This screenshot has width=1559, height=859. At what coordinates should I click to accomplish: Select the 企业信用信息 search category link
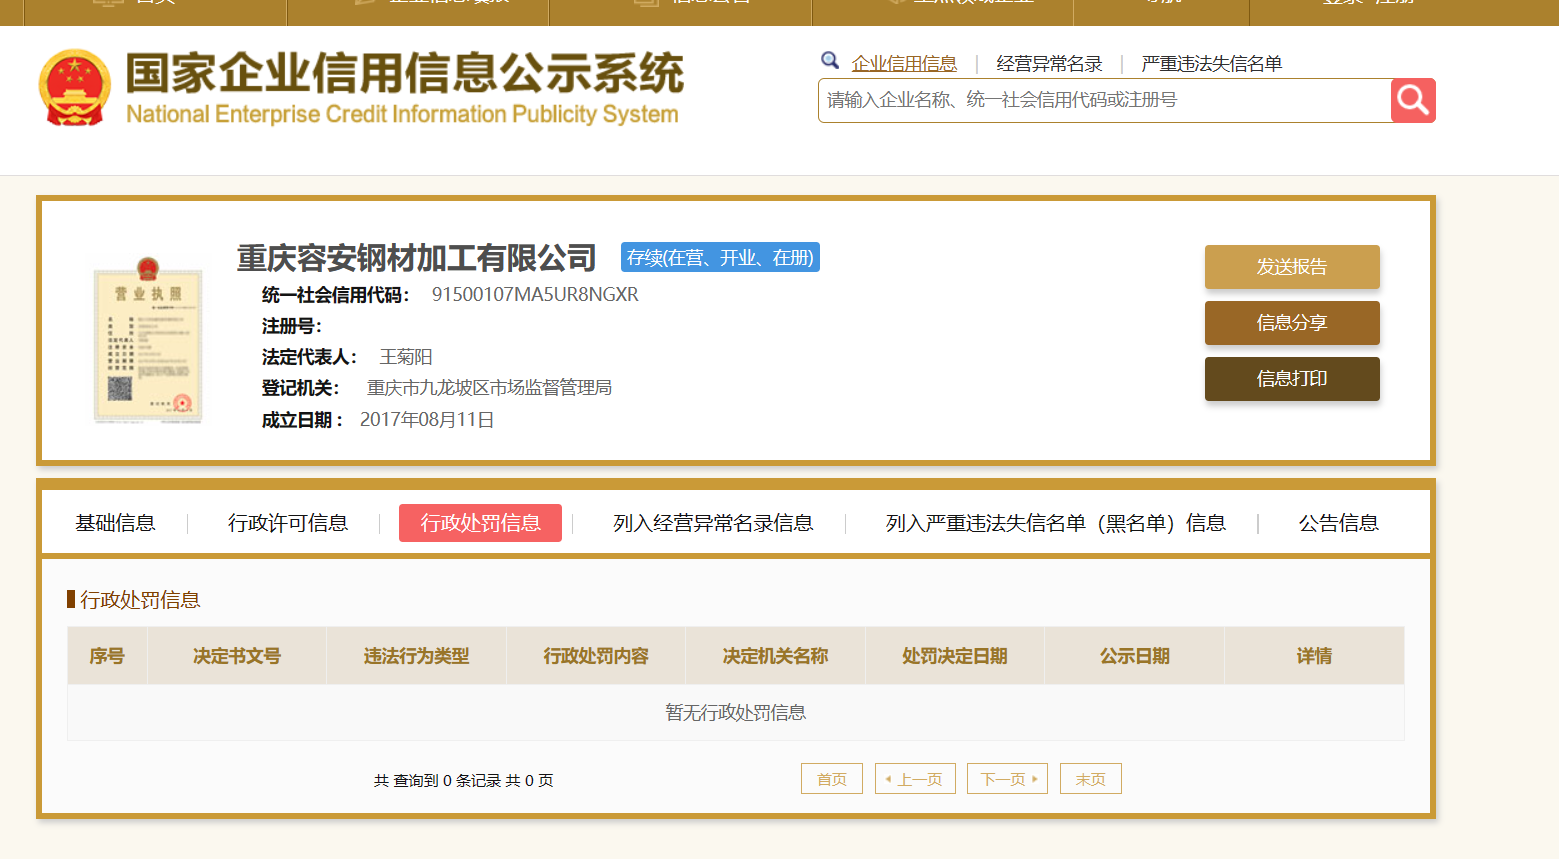pos(904,64)
